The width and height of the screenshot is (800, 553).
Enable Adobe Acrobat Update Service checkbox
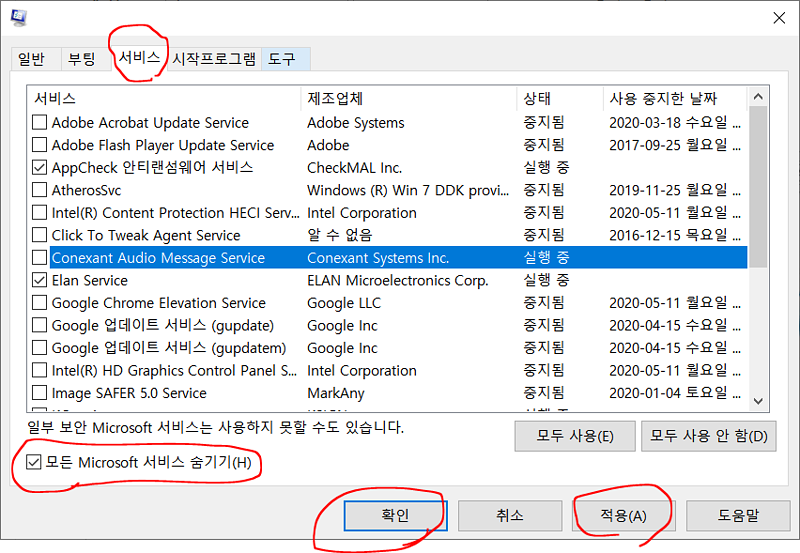[39, 122]
